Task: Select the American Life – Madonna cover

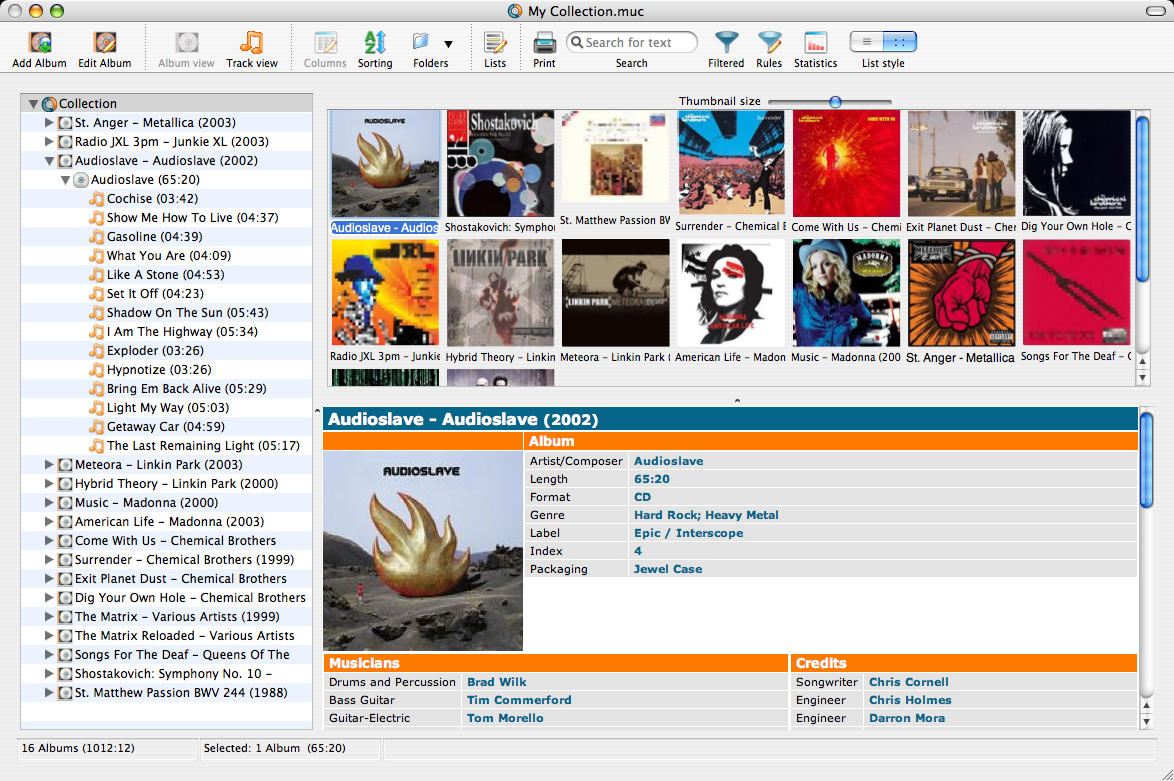Action: pyautogui.click(x=731, y=293)
